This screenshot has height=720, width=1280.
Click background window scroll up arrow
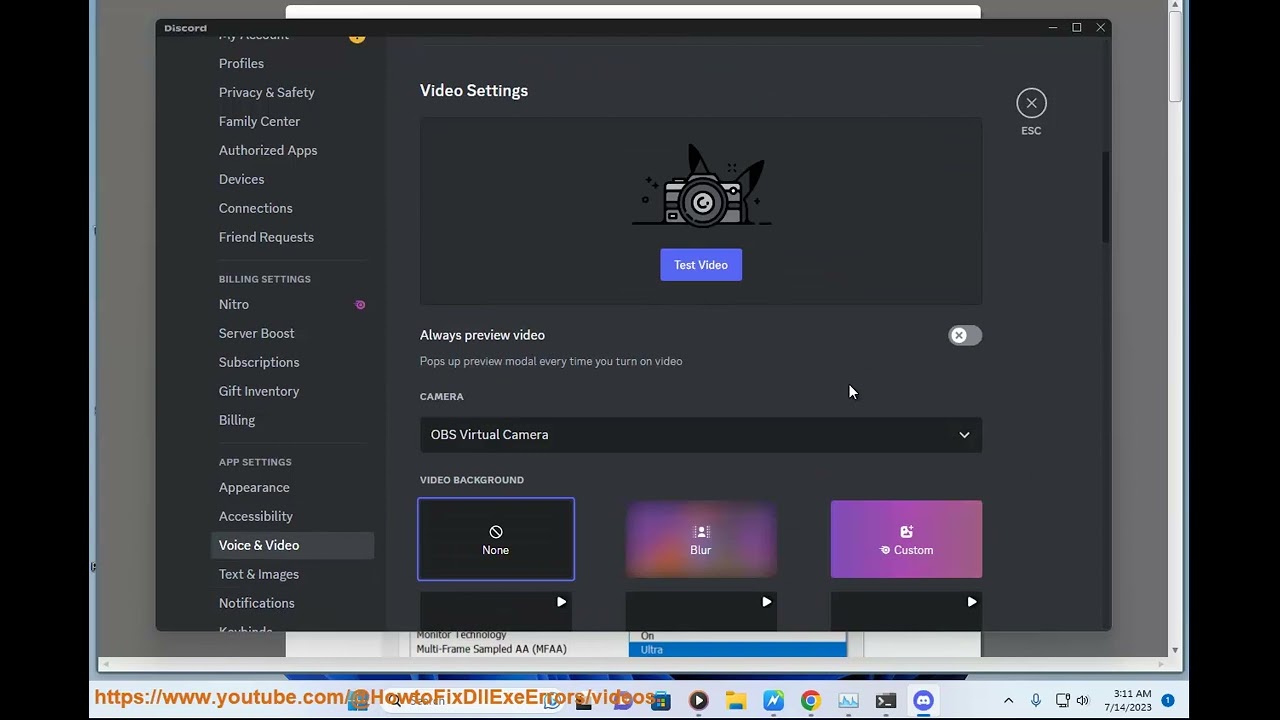(x=1175, y=5)
